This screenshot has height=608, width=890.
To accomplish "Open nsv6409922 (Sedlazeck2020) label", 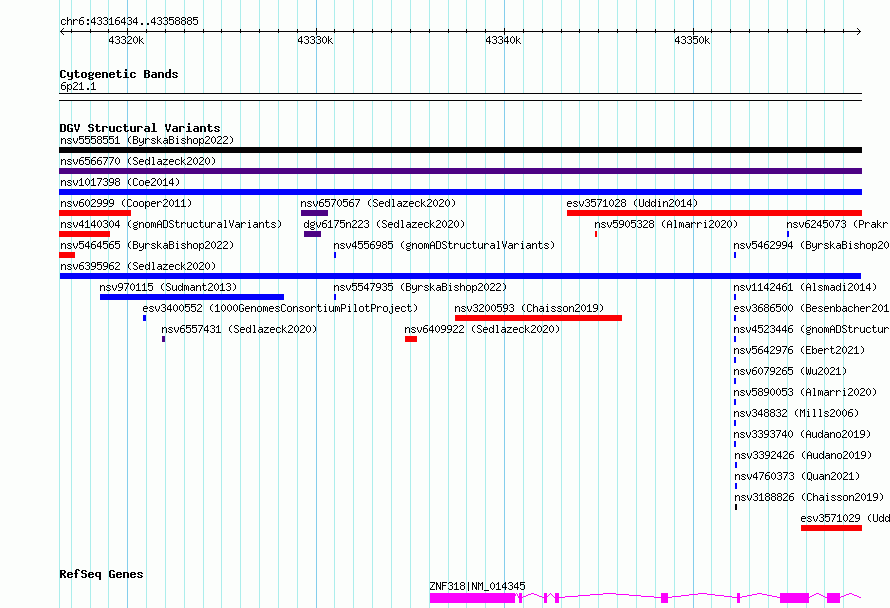I will [x=482, y=329].
